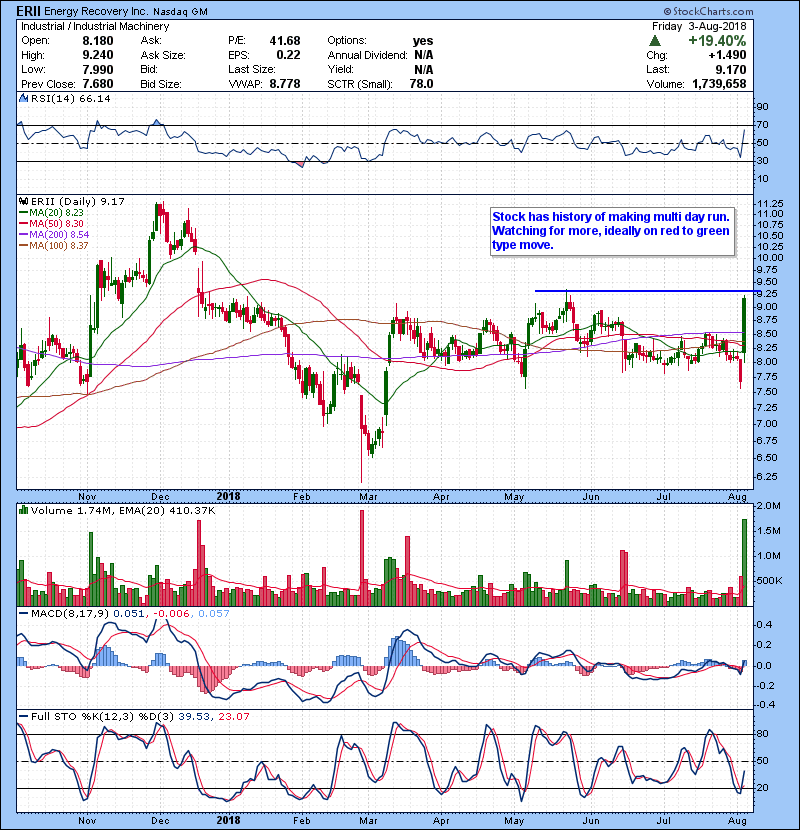Click the stochastic %D value 23.07

pos(233,717)
